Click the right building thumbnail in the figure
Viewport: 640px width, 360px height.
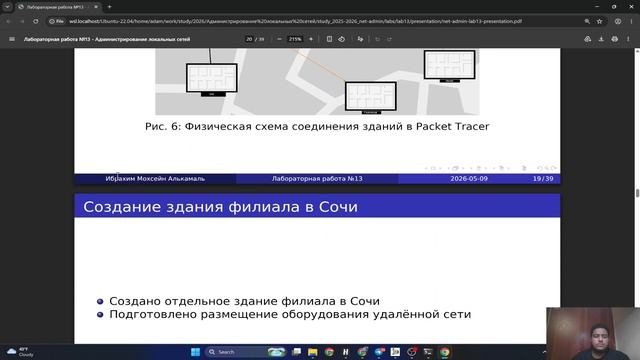click(x=449, y=65)
